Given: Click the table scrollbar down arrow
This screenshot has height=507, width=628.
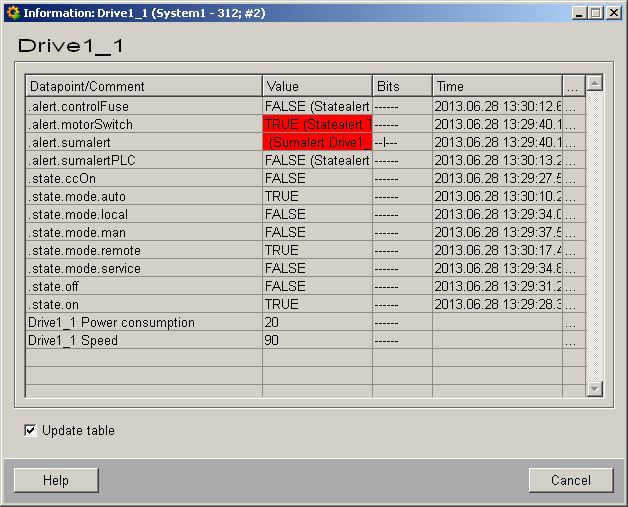Looking at the screenshot, I should (595, 388).
